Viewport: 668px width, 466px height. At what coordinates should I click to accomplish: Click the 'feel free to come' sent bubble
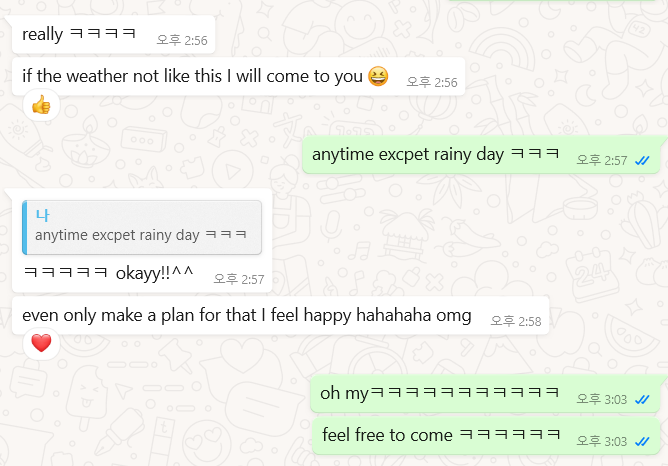(x=486, y=436)
